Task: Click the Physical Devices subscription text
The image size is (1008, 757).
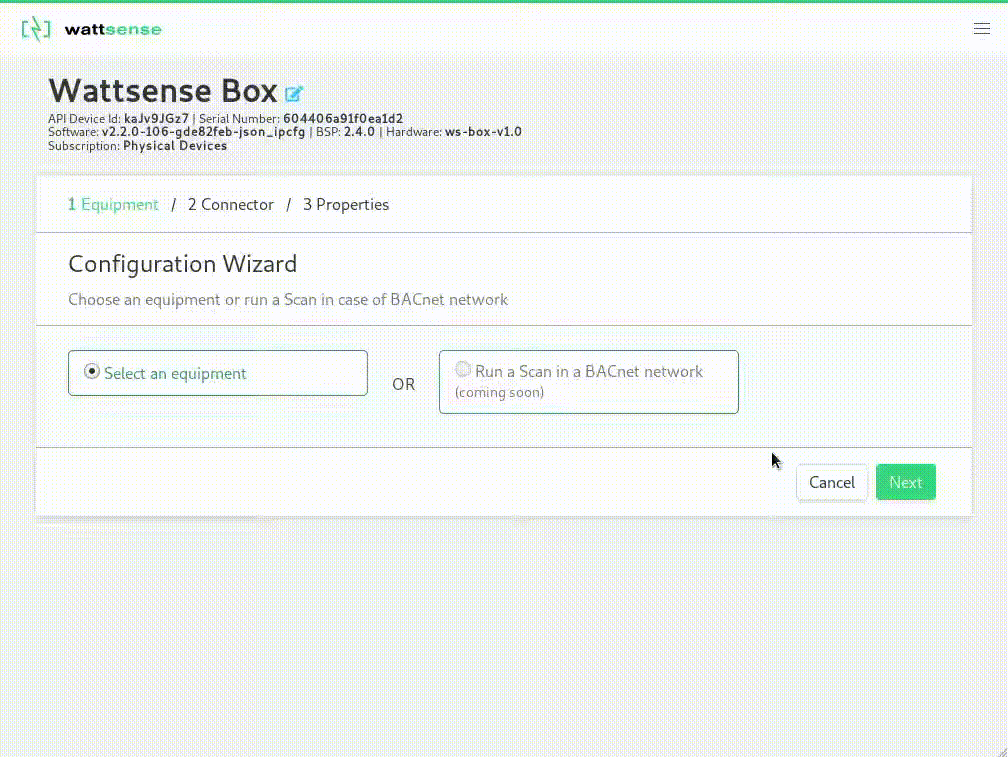Action: (x=174, y=146)
